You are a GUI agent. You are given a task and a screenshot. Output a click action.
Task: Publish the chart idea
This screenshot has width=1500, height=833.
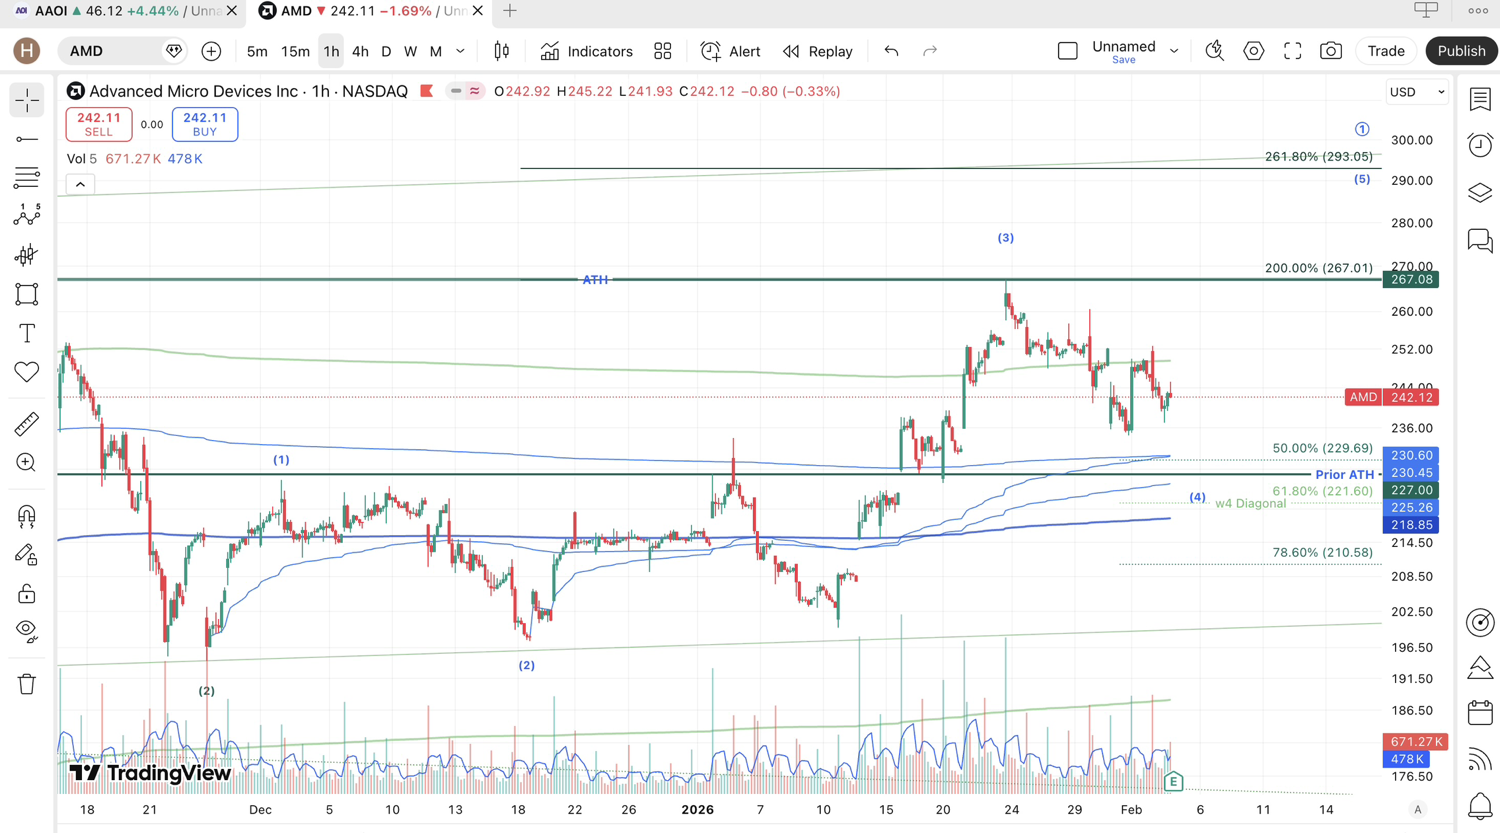pyautogui.click(x=1461, y=51)
